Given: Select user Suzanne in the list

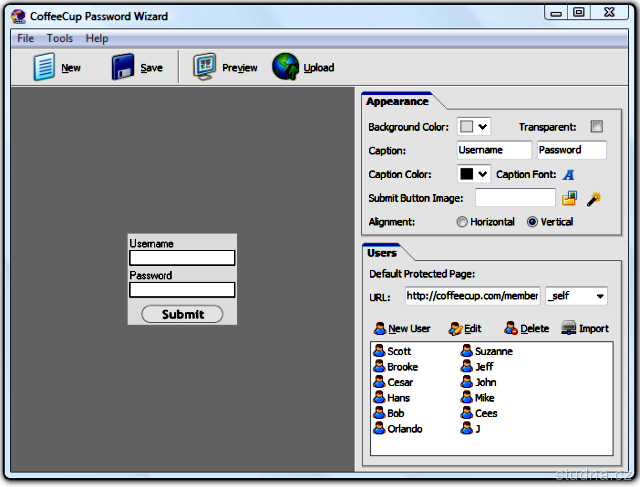Looking at the screenshot, I should (493, 351).
